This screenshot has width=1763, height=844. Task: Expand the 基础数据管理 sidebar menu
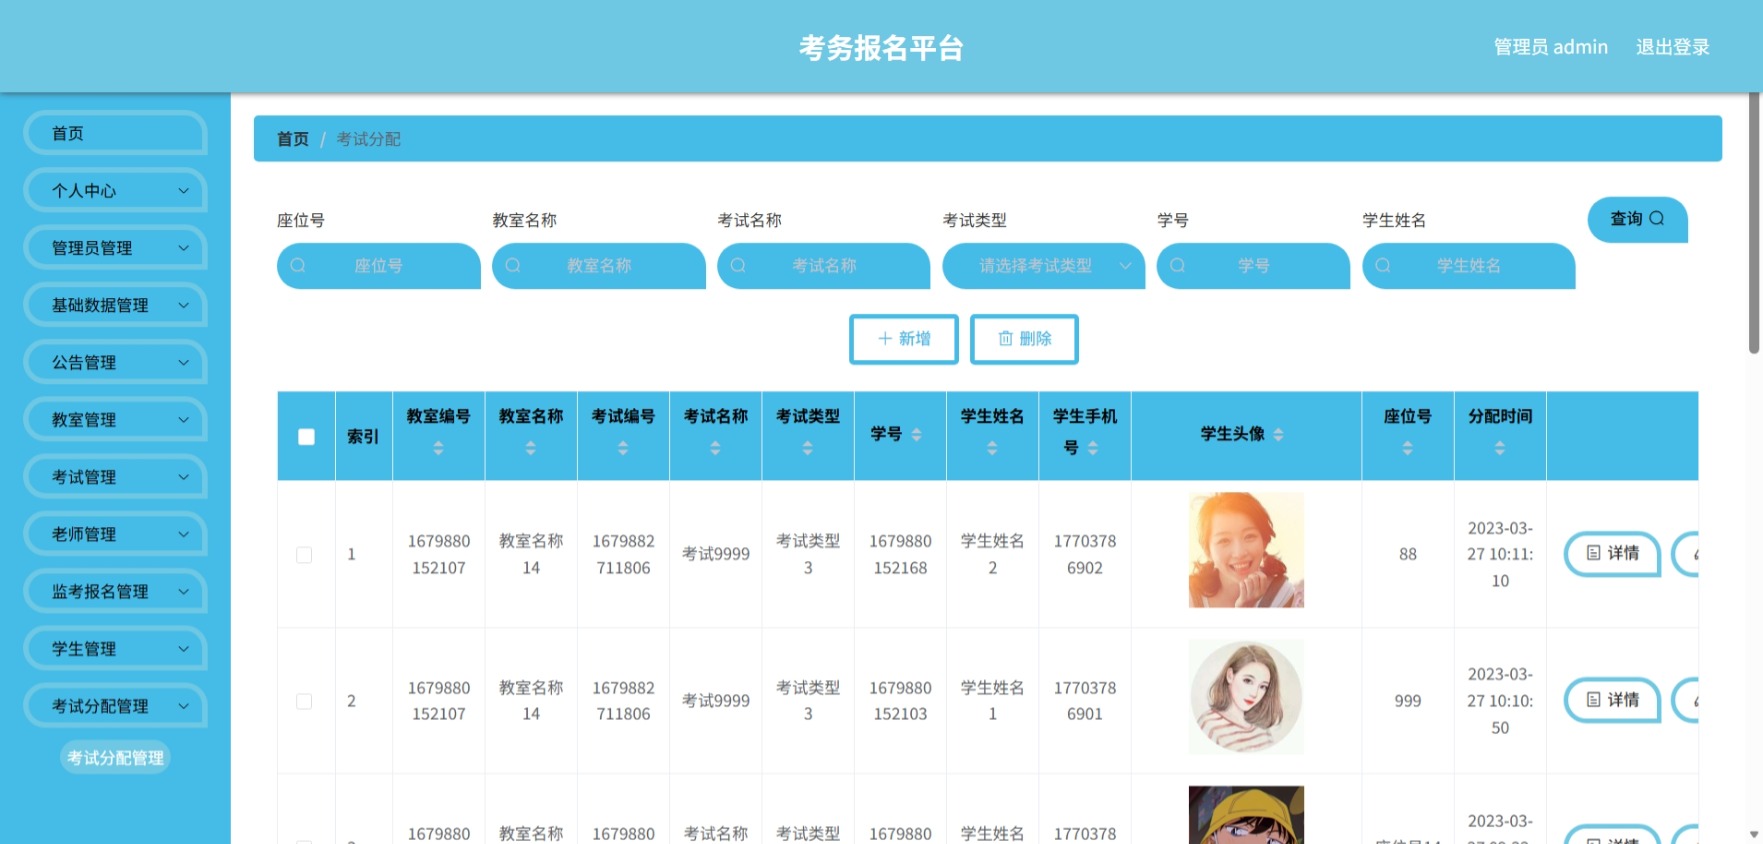(x=115, y=305)
